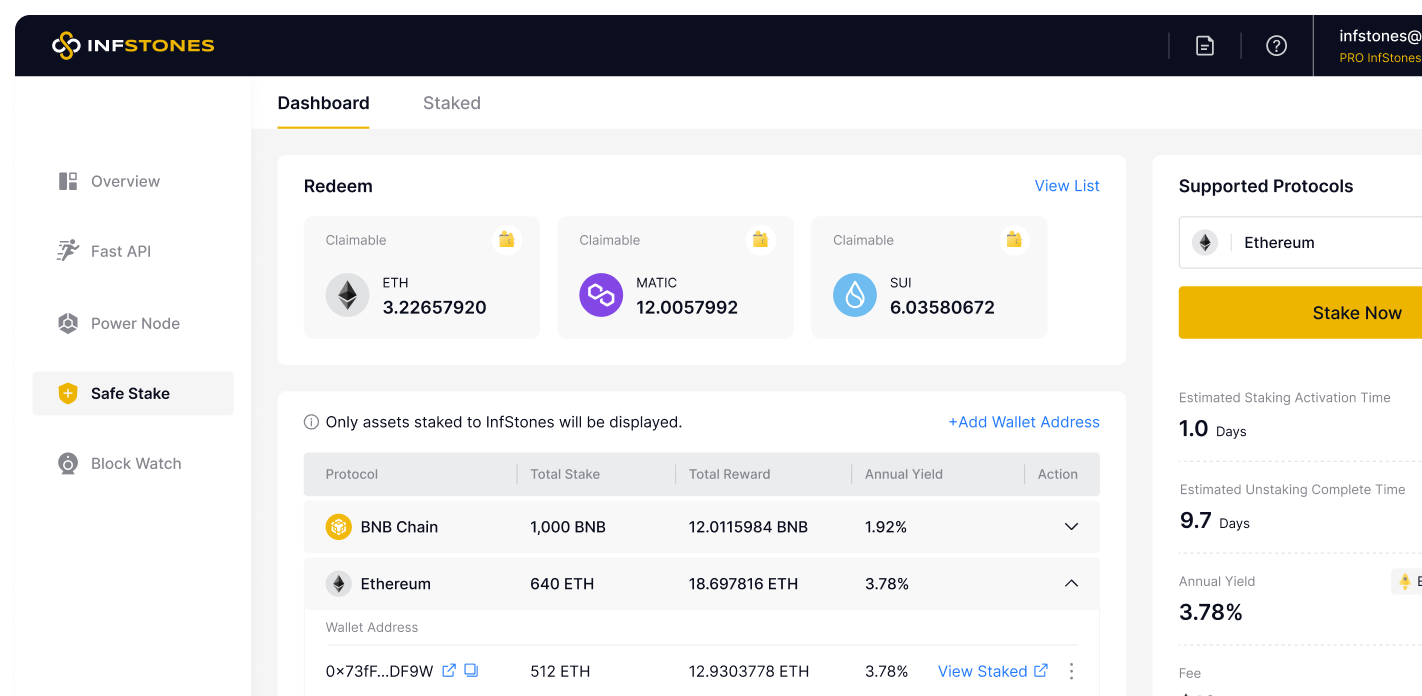Click the MATIC amount 12.0057992
The image size is (1422, 696).
point(687,308)
